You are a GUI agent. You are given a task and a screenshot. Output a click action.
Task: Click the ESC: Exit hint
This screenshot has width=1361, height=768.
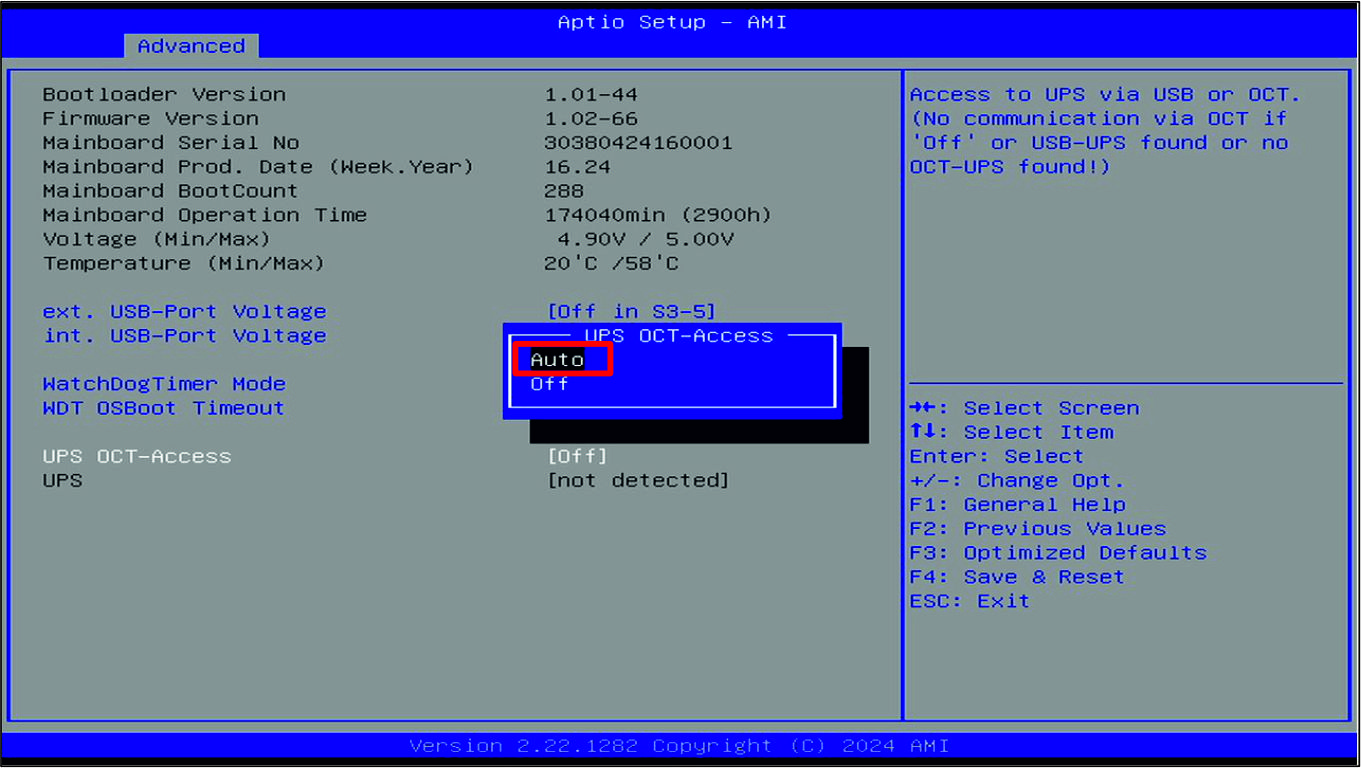(969, 601)
